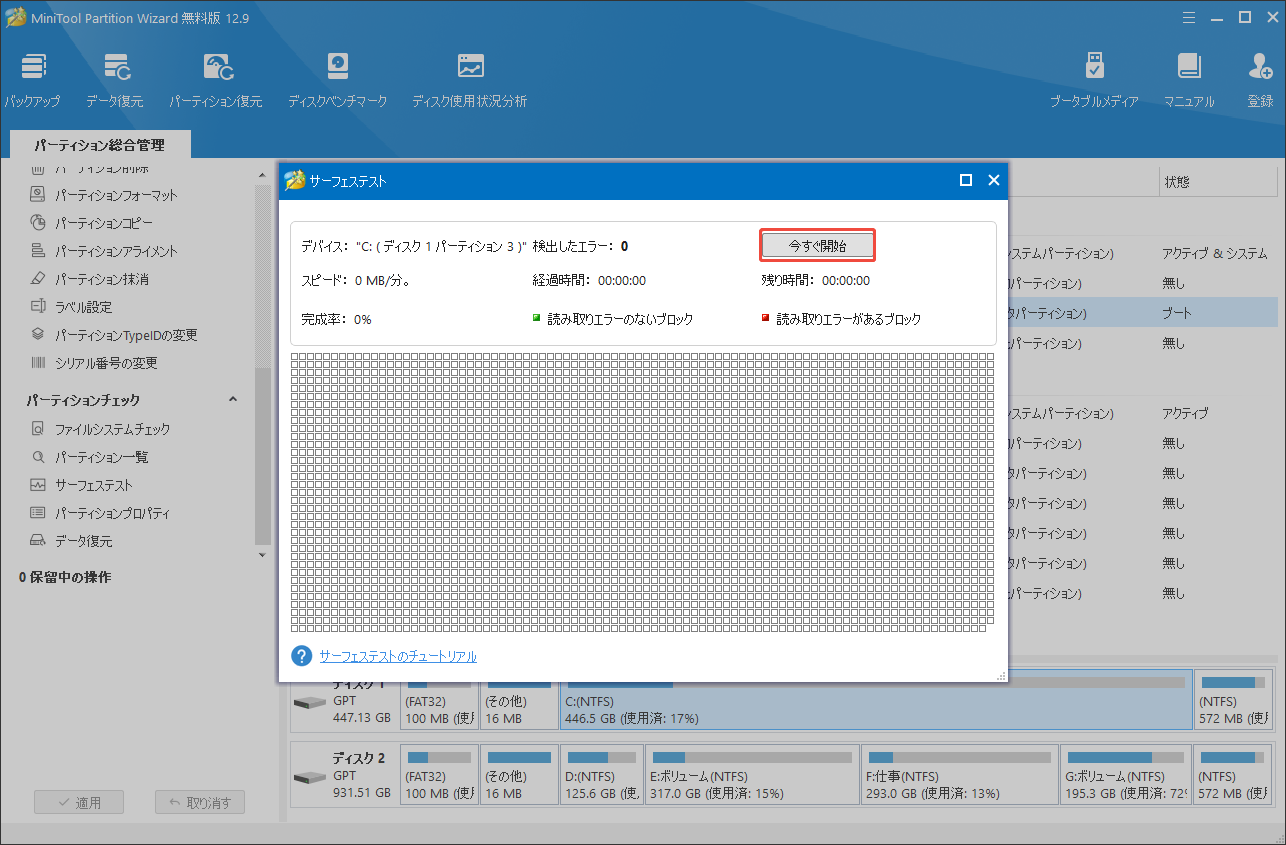Click the 0 保留中の操作 label

coord(65,578)
